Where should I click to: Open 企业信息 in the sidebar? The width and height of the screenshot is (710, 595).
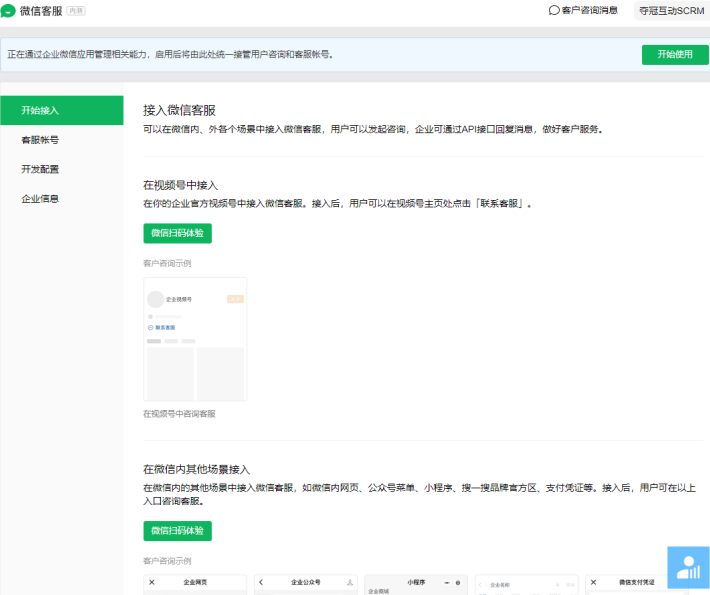pyautogui.click(x=40, y=199)
